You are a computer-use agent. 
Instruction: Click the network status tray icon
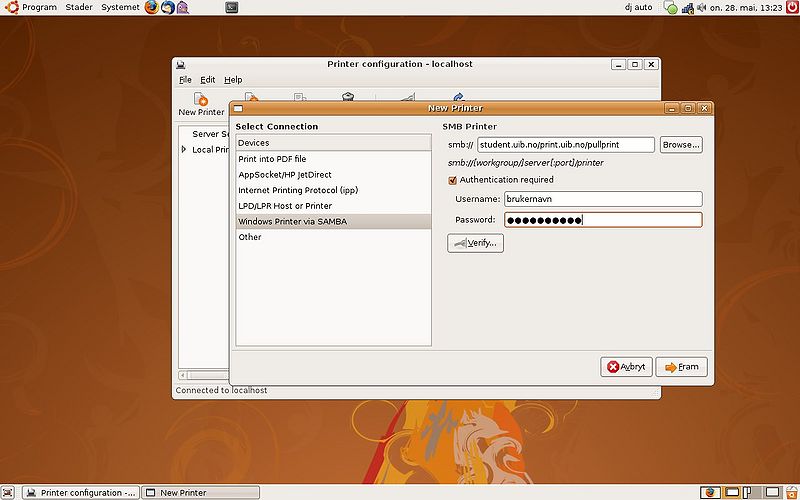coord(688,8)
